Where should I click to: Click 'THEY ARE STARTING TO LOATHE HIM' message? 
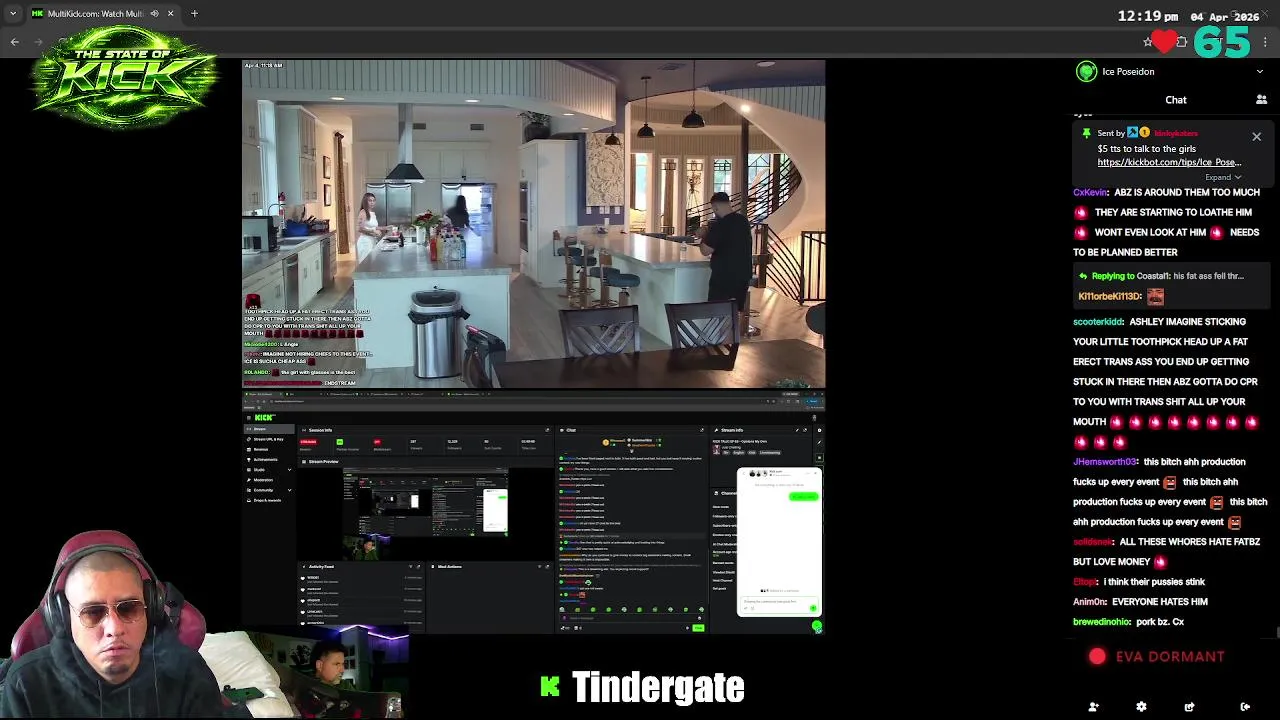[x=1173, y=212]
